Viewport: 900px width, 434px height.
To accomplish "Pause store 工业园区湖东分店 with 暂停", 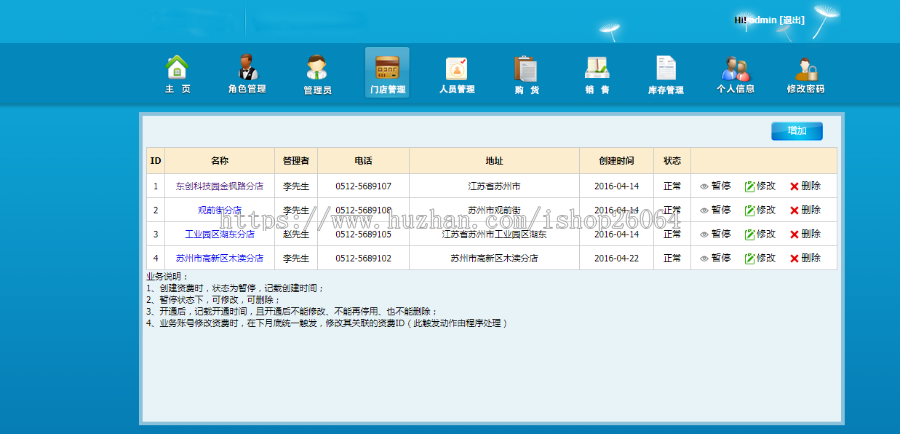I will pos(715,234).
